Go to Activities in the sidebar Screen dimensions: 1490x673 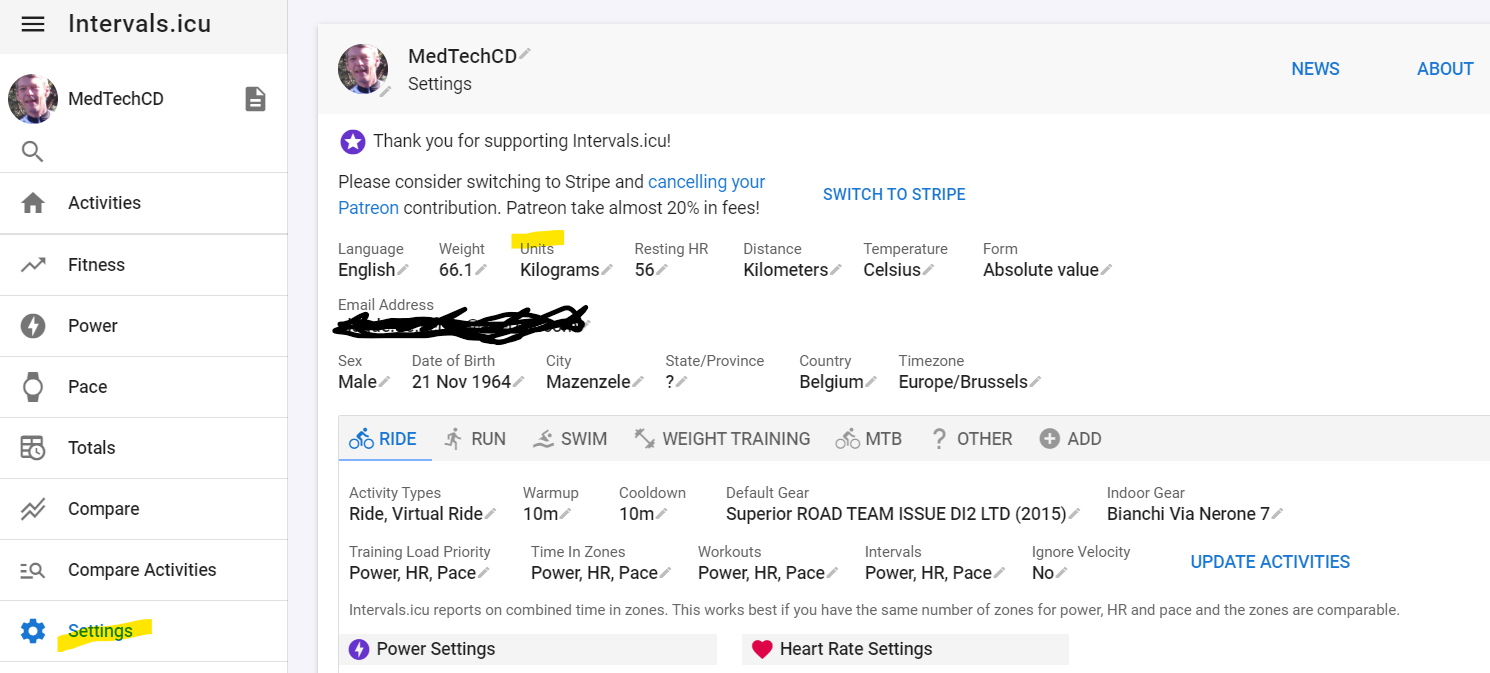pos(144,203)
